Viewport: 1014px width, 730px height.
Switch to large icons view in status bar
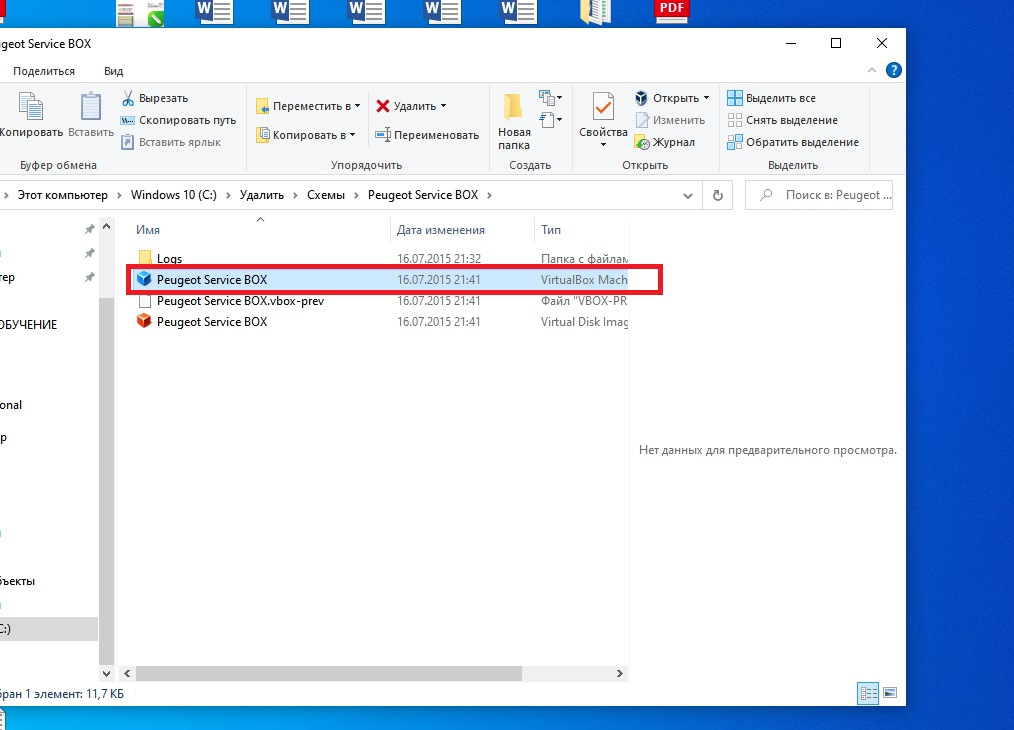890,693
